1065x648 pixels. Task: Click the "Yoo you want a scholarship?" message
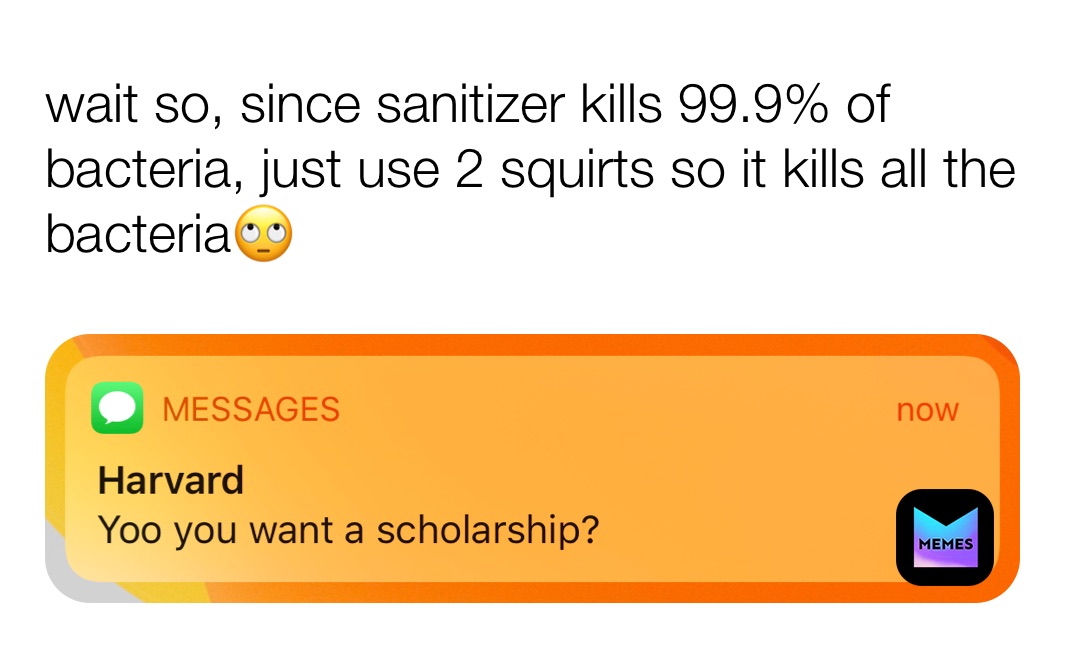[349, 530]
